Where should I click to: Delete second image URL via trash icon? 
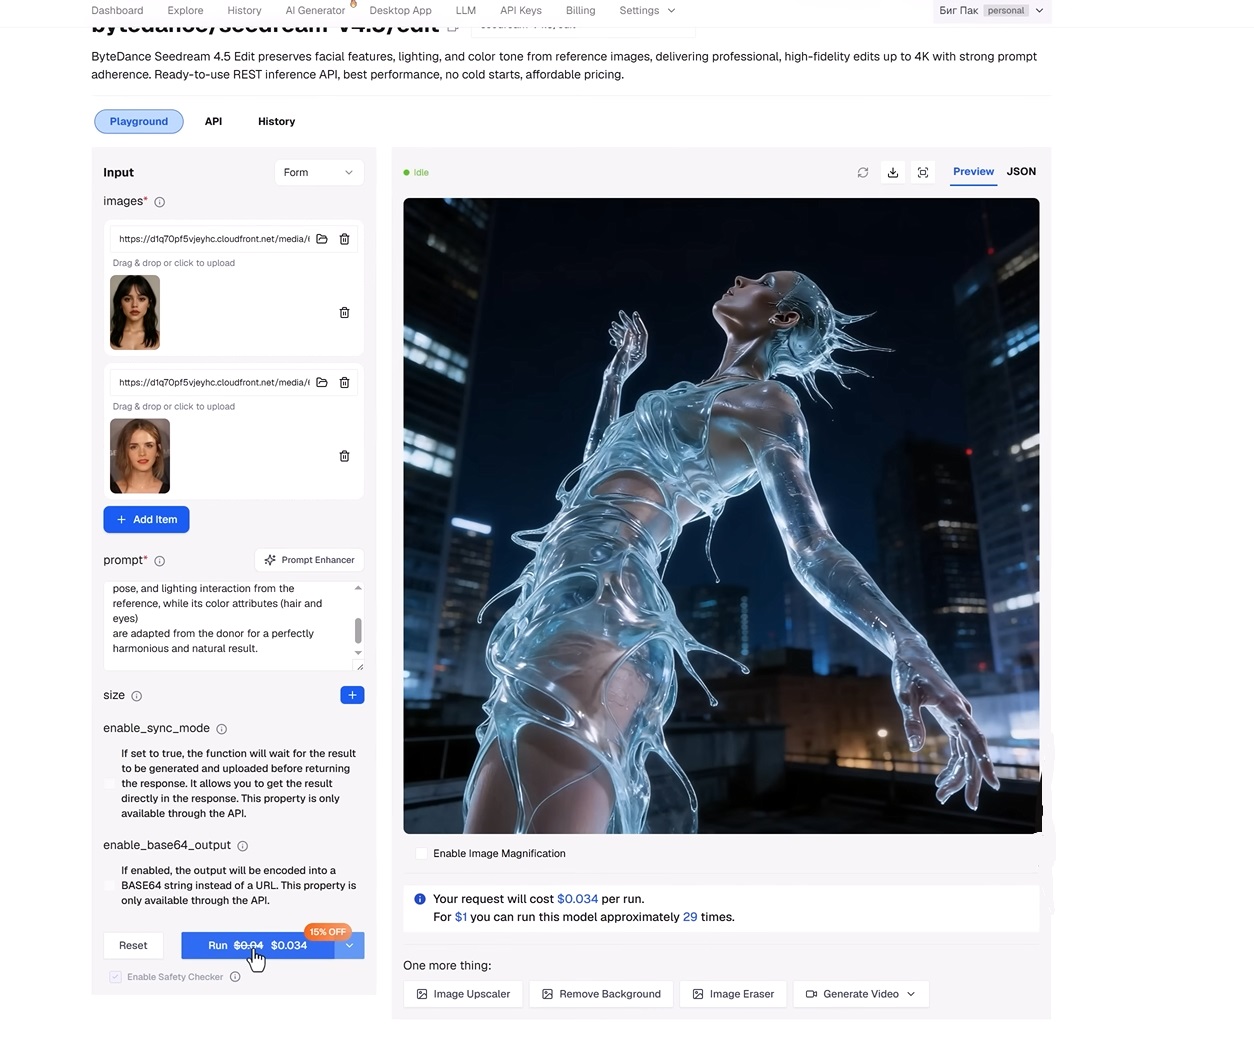point(344,382)
